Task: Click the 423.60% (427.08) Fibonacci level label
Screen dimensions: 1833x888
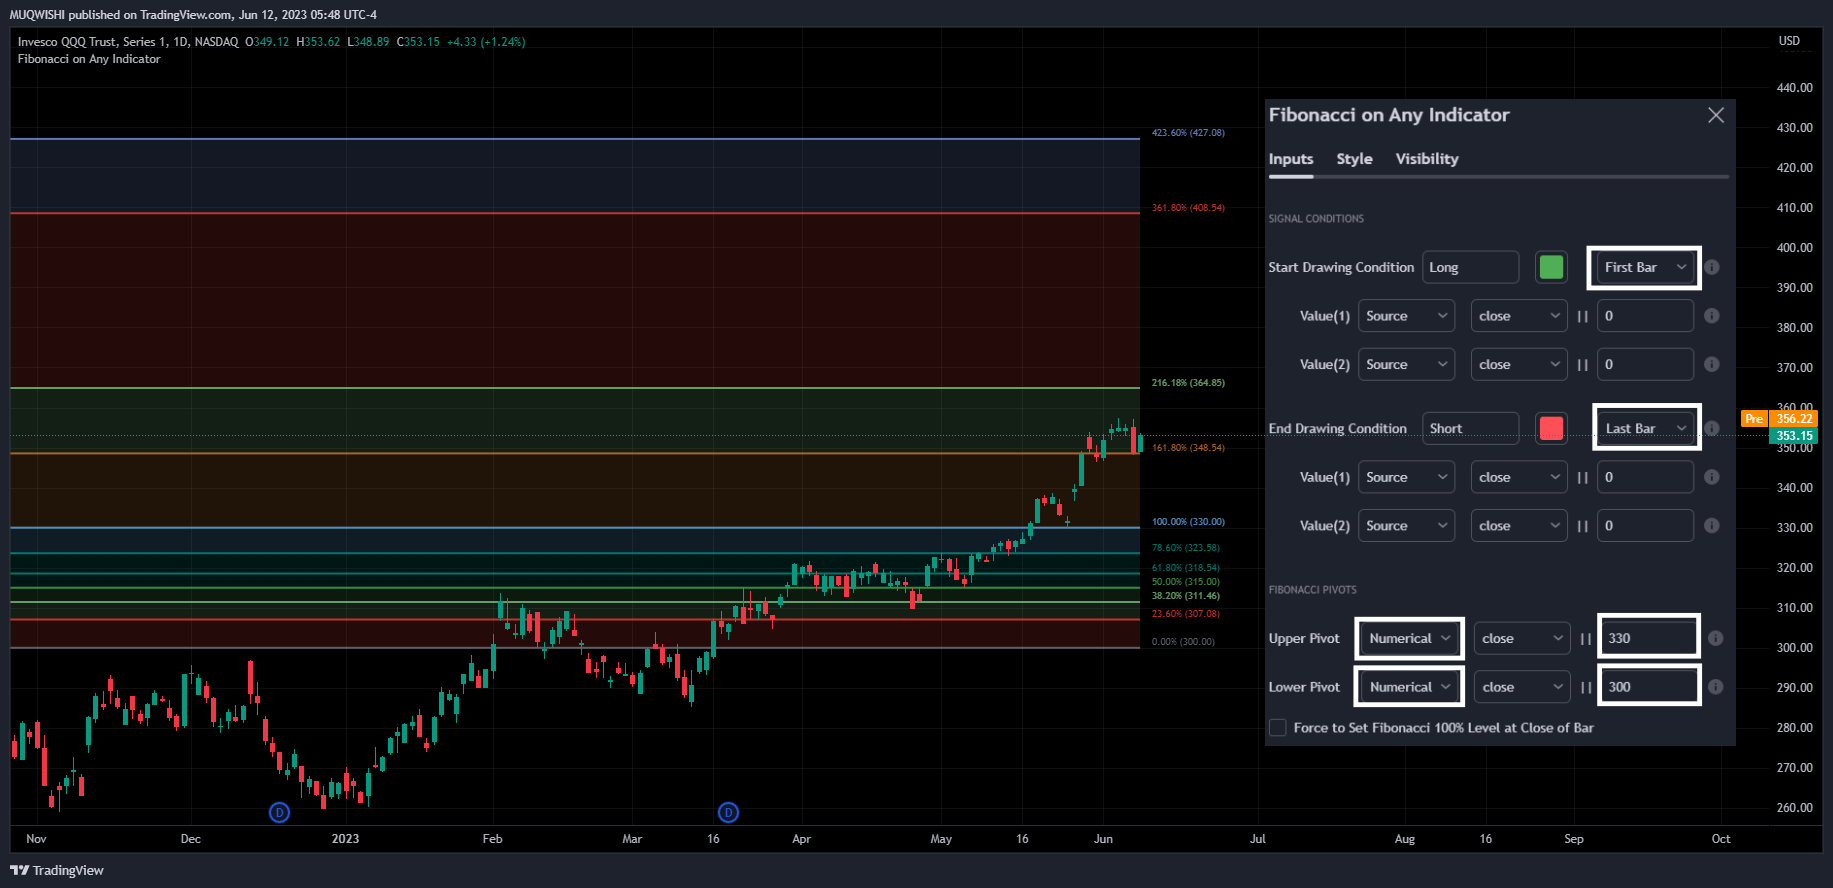Action: tap(1188, 133)
